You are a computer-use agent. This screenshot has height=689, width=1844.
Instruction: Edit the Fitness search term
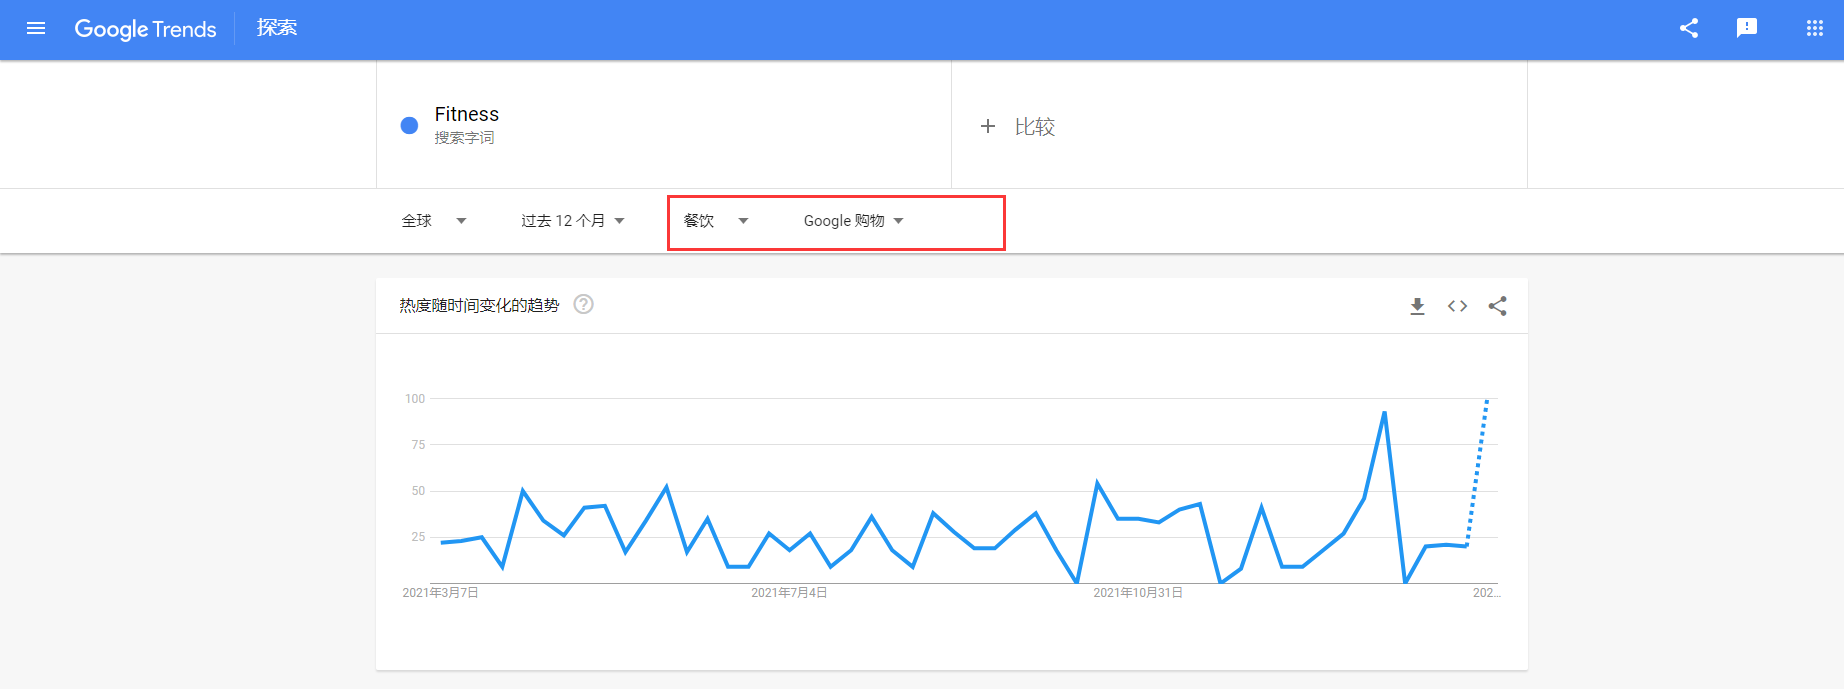pos(467,115)
